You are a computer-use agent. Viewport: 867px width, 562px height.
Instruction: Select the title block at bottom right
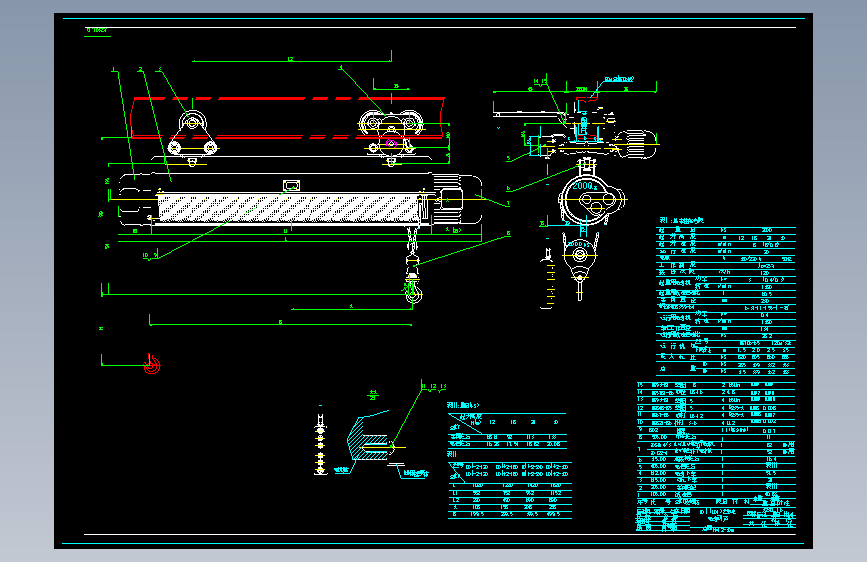pyautogui.click(x=715, y=519)
